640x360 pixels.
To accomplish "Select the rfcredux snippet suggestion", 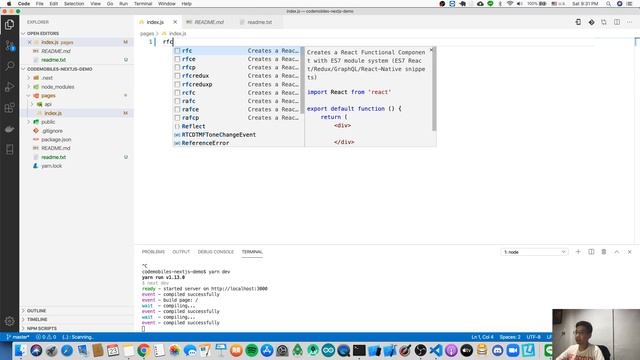I will [x=238, y=76].
